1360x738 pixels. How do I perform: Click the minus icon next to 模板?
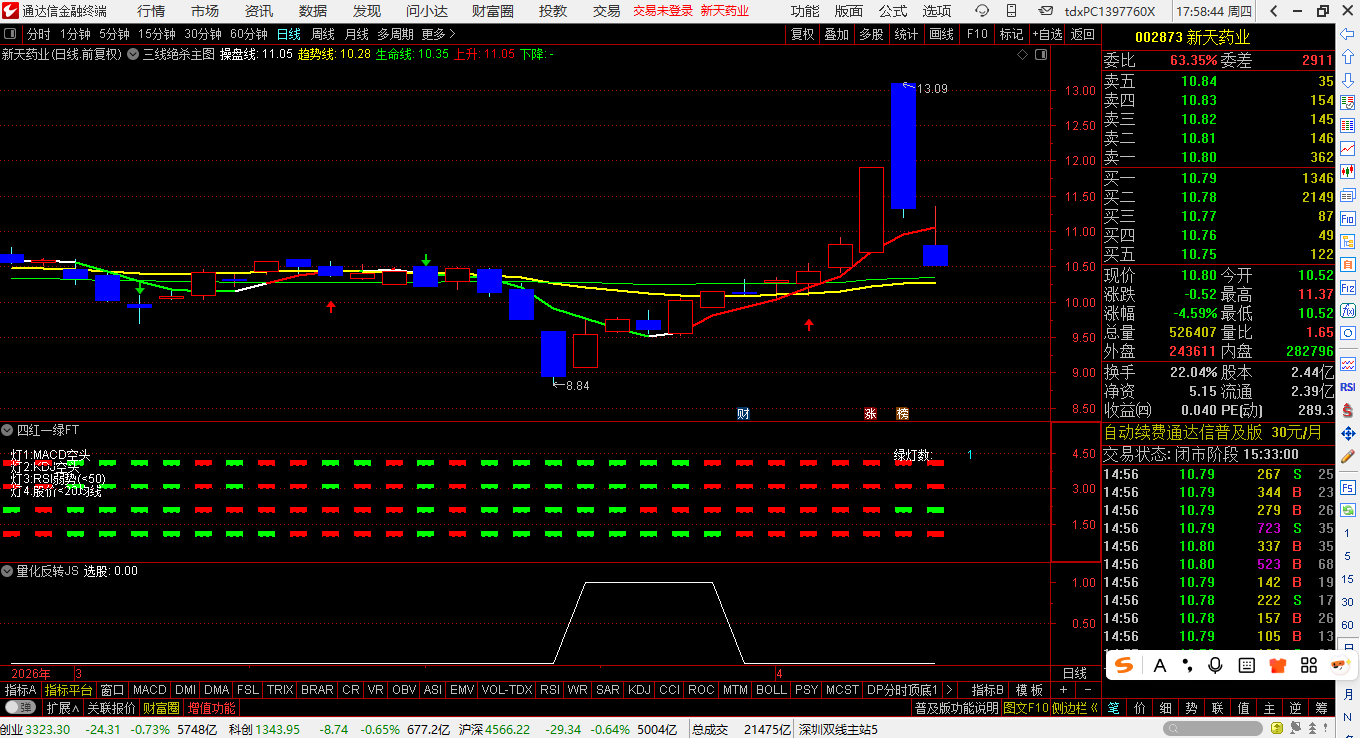click(x=1086, y=690)
